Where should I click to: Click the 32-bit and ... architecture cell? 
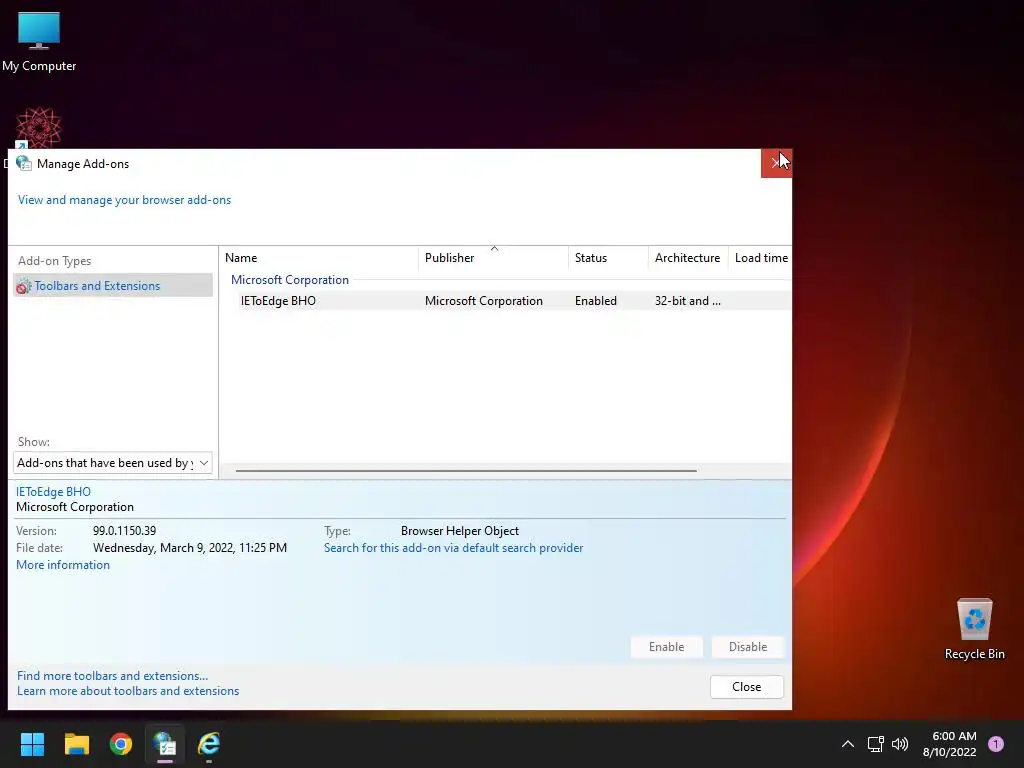(x=688, y=301)
